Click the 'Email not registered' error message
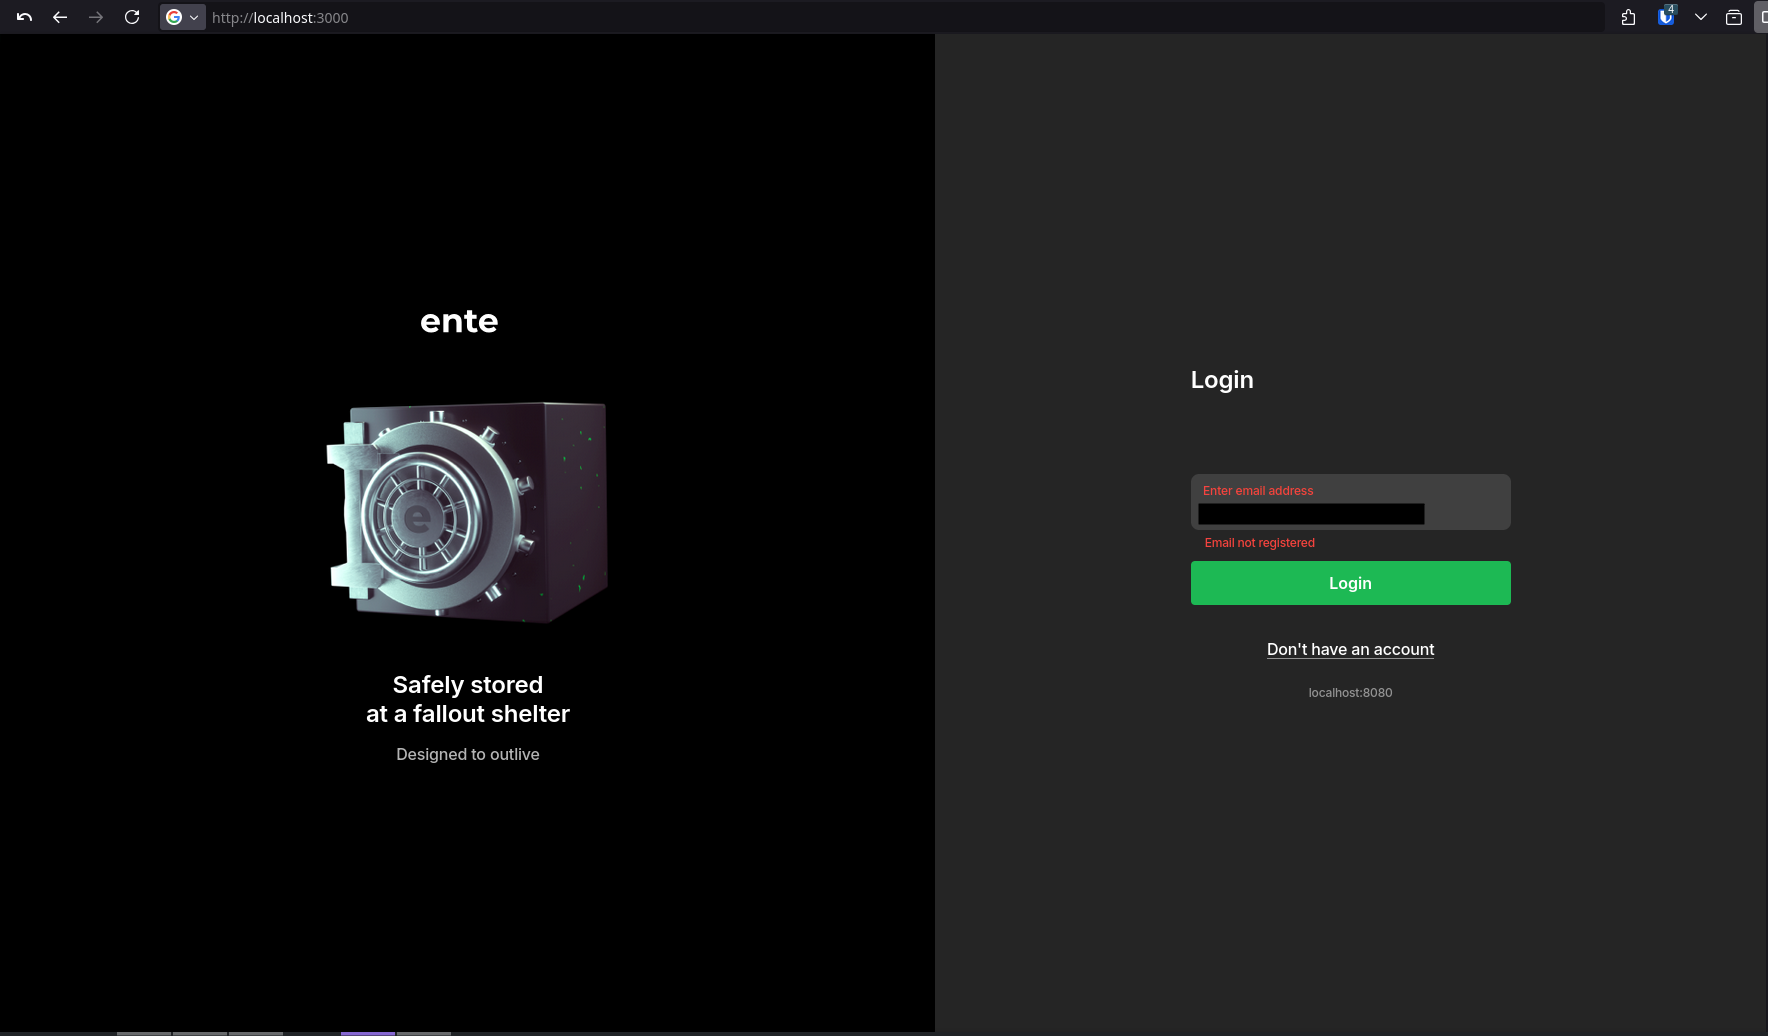The height and width of the screenshot is (1036, 1768). coord(1260,543)
